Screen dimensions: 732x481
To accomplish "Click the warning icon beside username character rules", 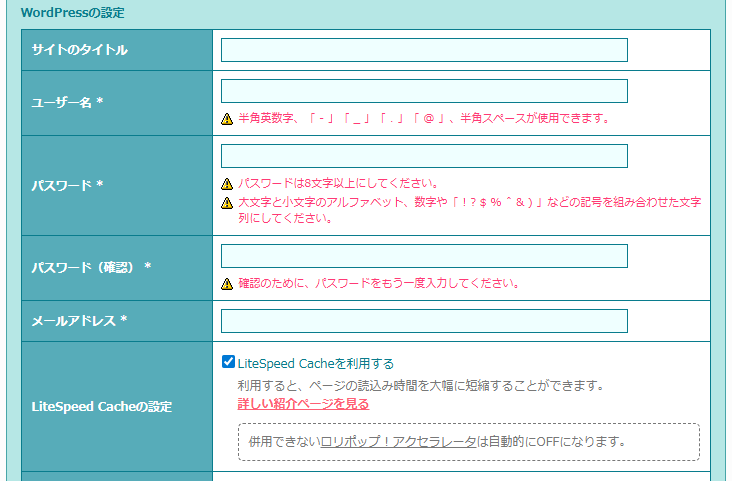I will pyautogui.click(x=227, y=118).
